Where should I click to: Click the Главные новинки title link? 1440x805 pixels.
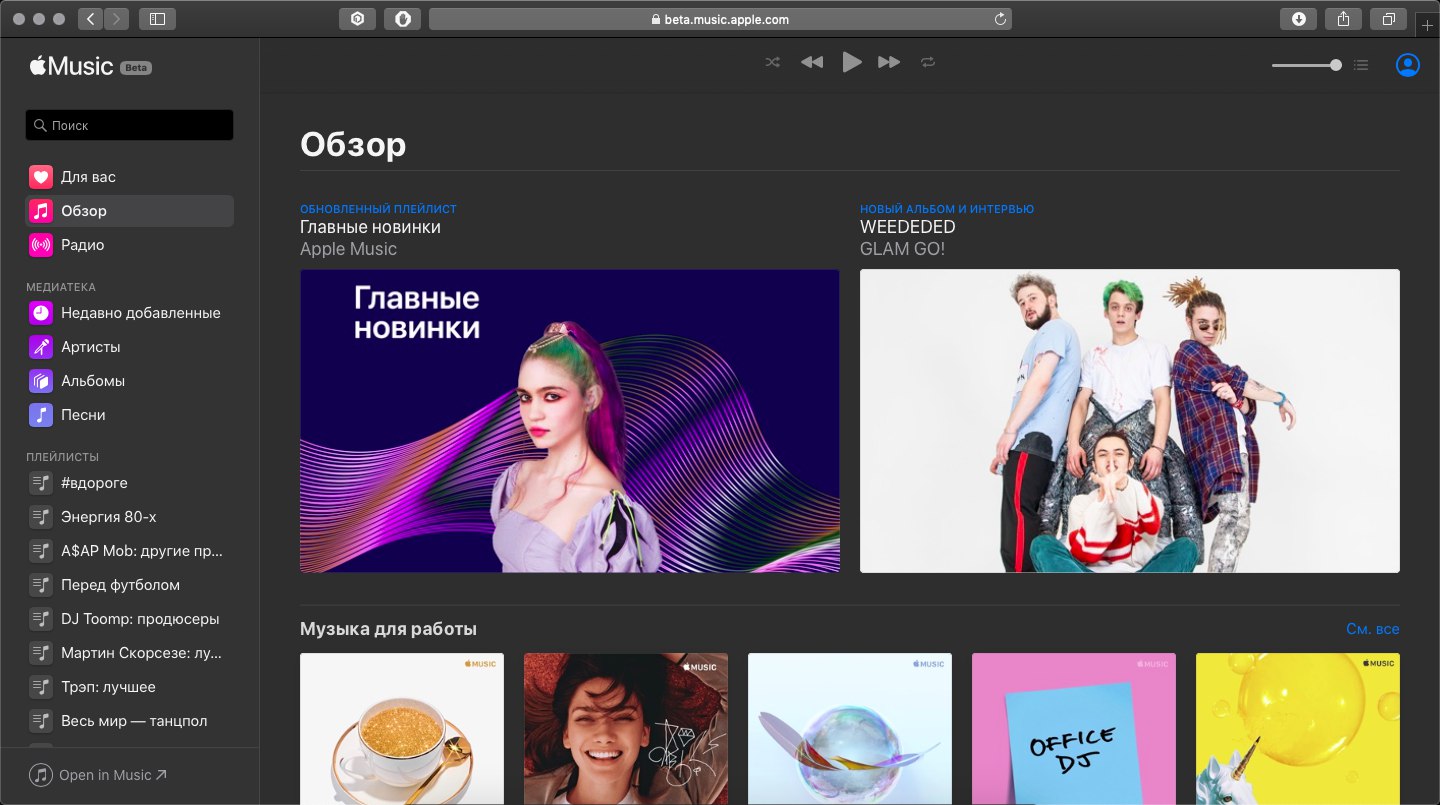(370, 227)
